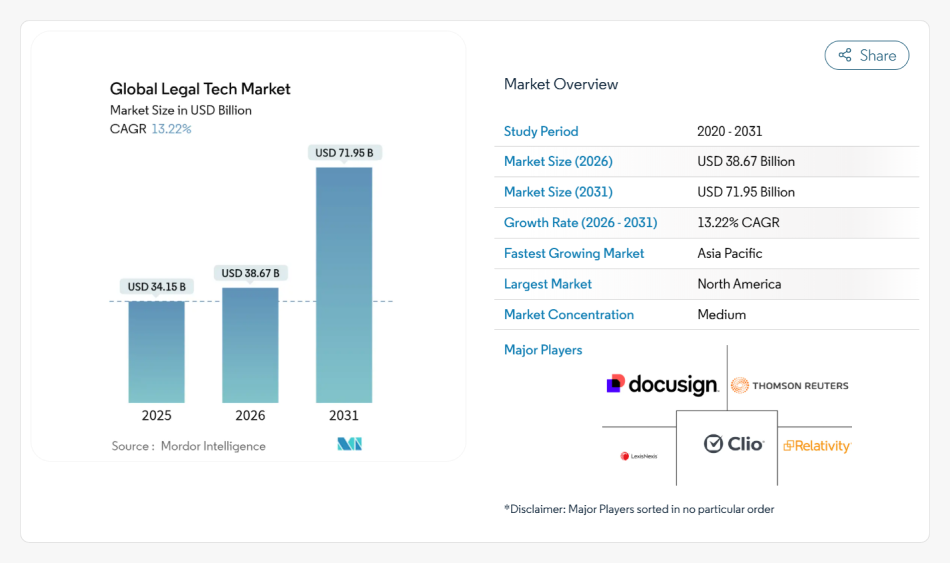Click the USD 34.15 B data label
The width and height of the screenshot is (950, 563).
tap(156, 287)
